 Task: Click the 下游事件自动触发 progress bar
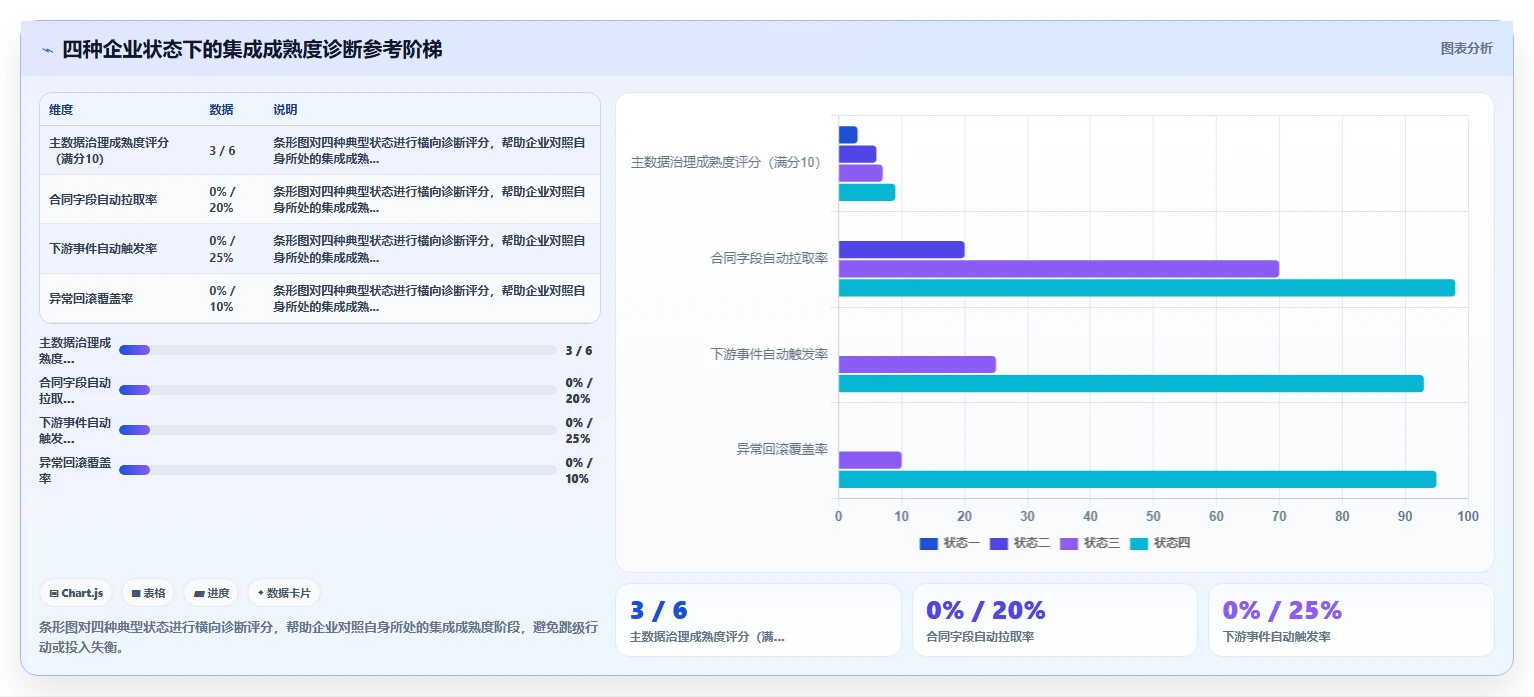(x=337, y=430)
